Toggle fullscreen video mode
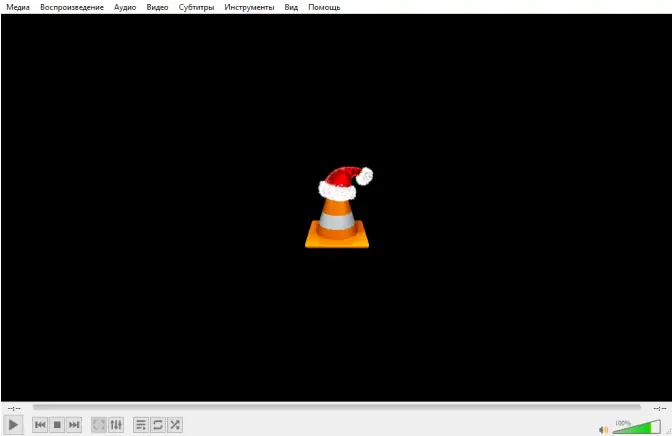Image resolution: width=672 pixels, height=436 pixels. pos(99,425)
